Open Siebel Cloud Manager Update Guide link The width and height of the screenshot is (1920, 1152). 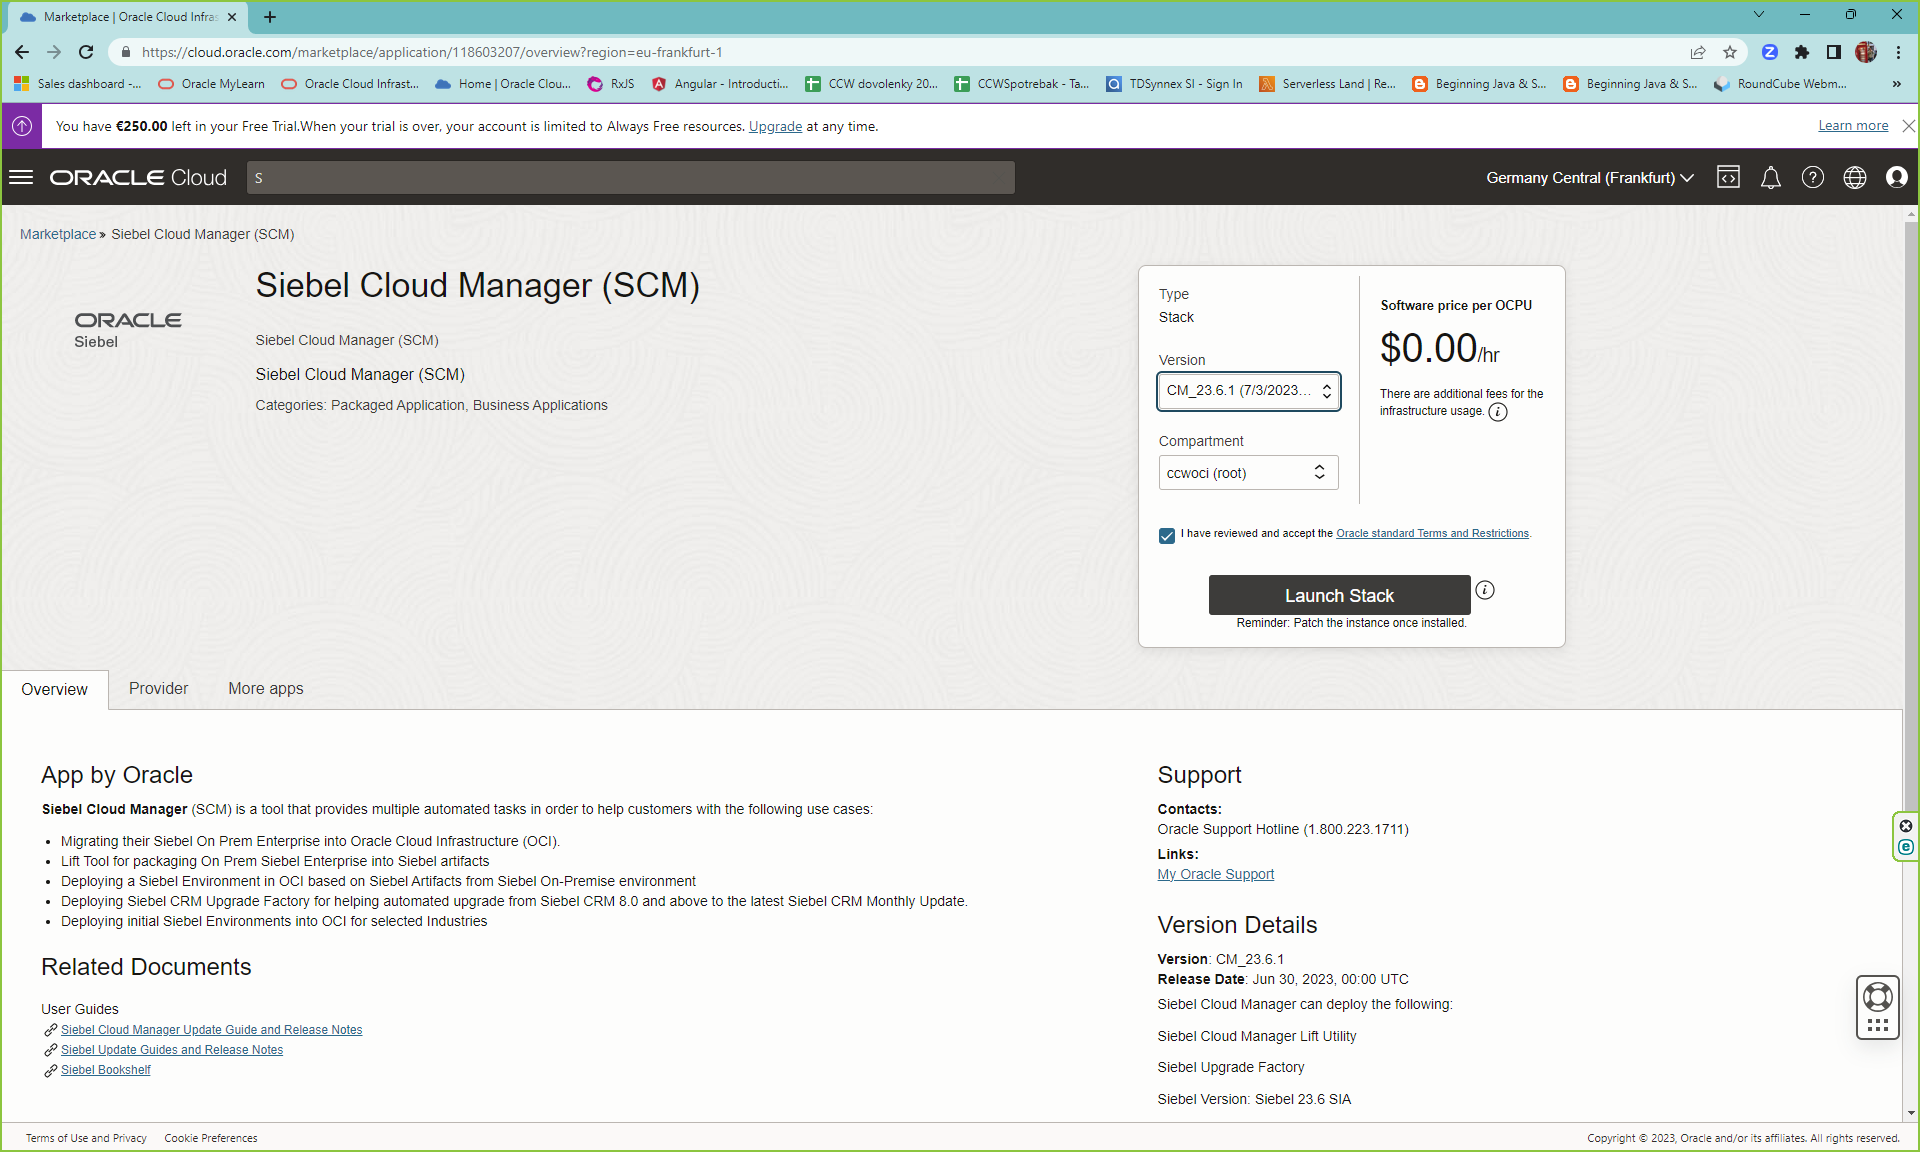coord(211,1030)
